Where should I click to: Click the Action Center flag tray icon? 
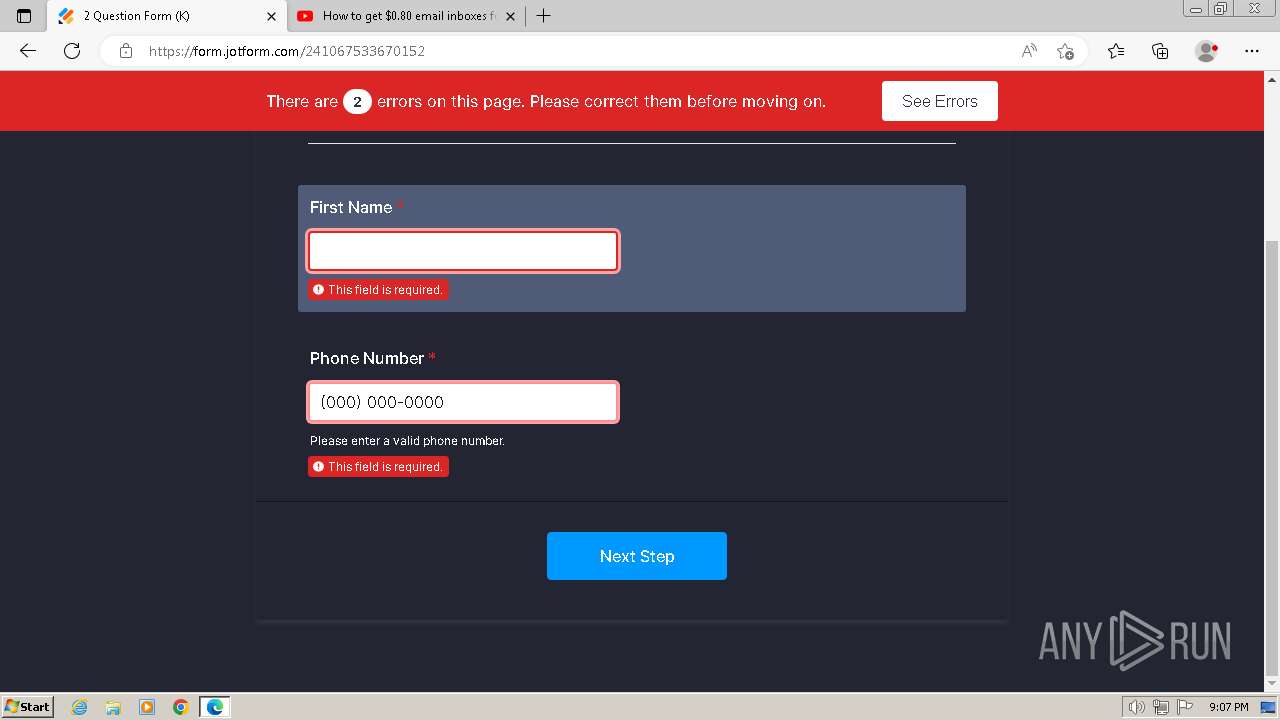coord(1183,707)
